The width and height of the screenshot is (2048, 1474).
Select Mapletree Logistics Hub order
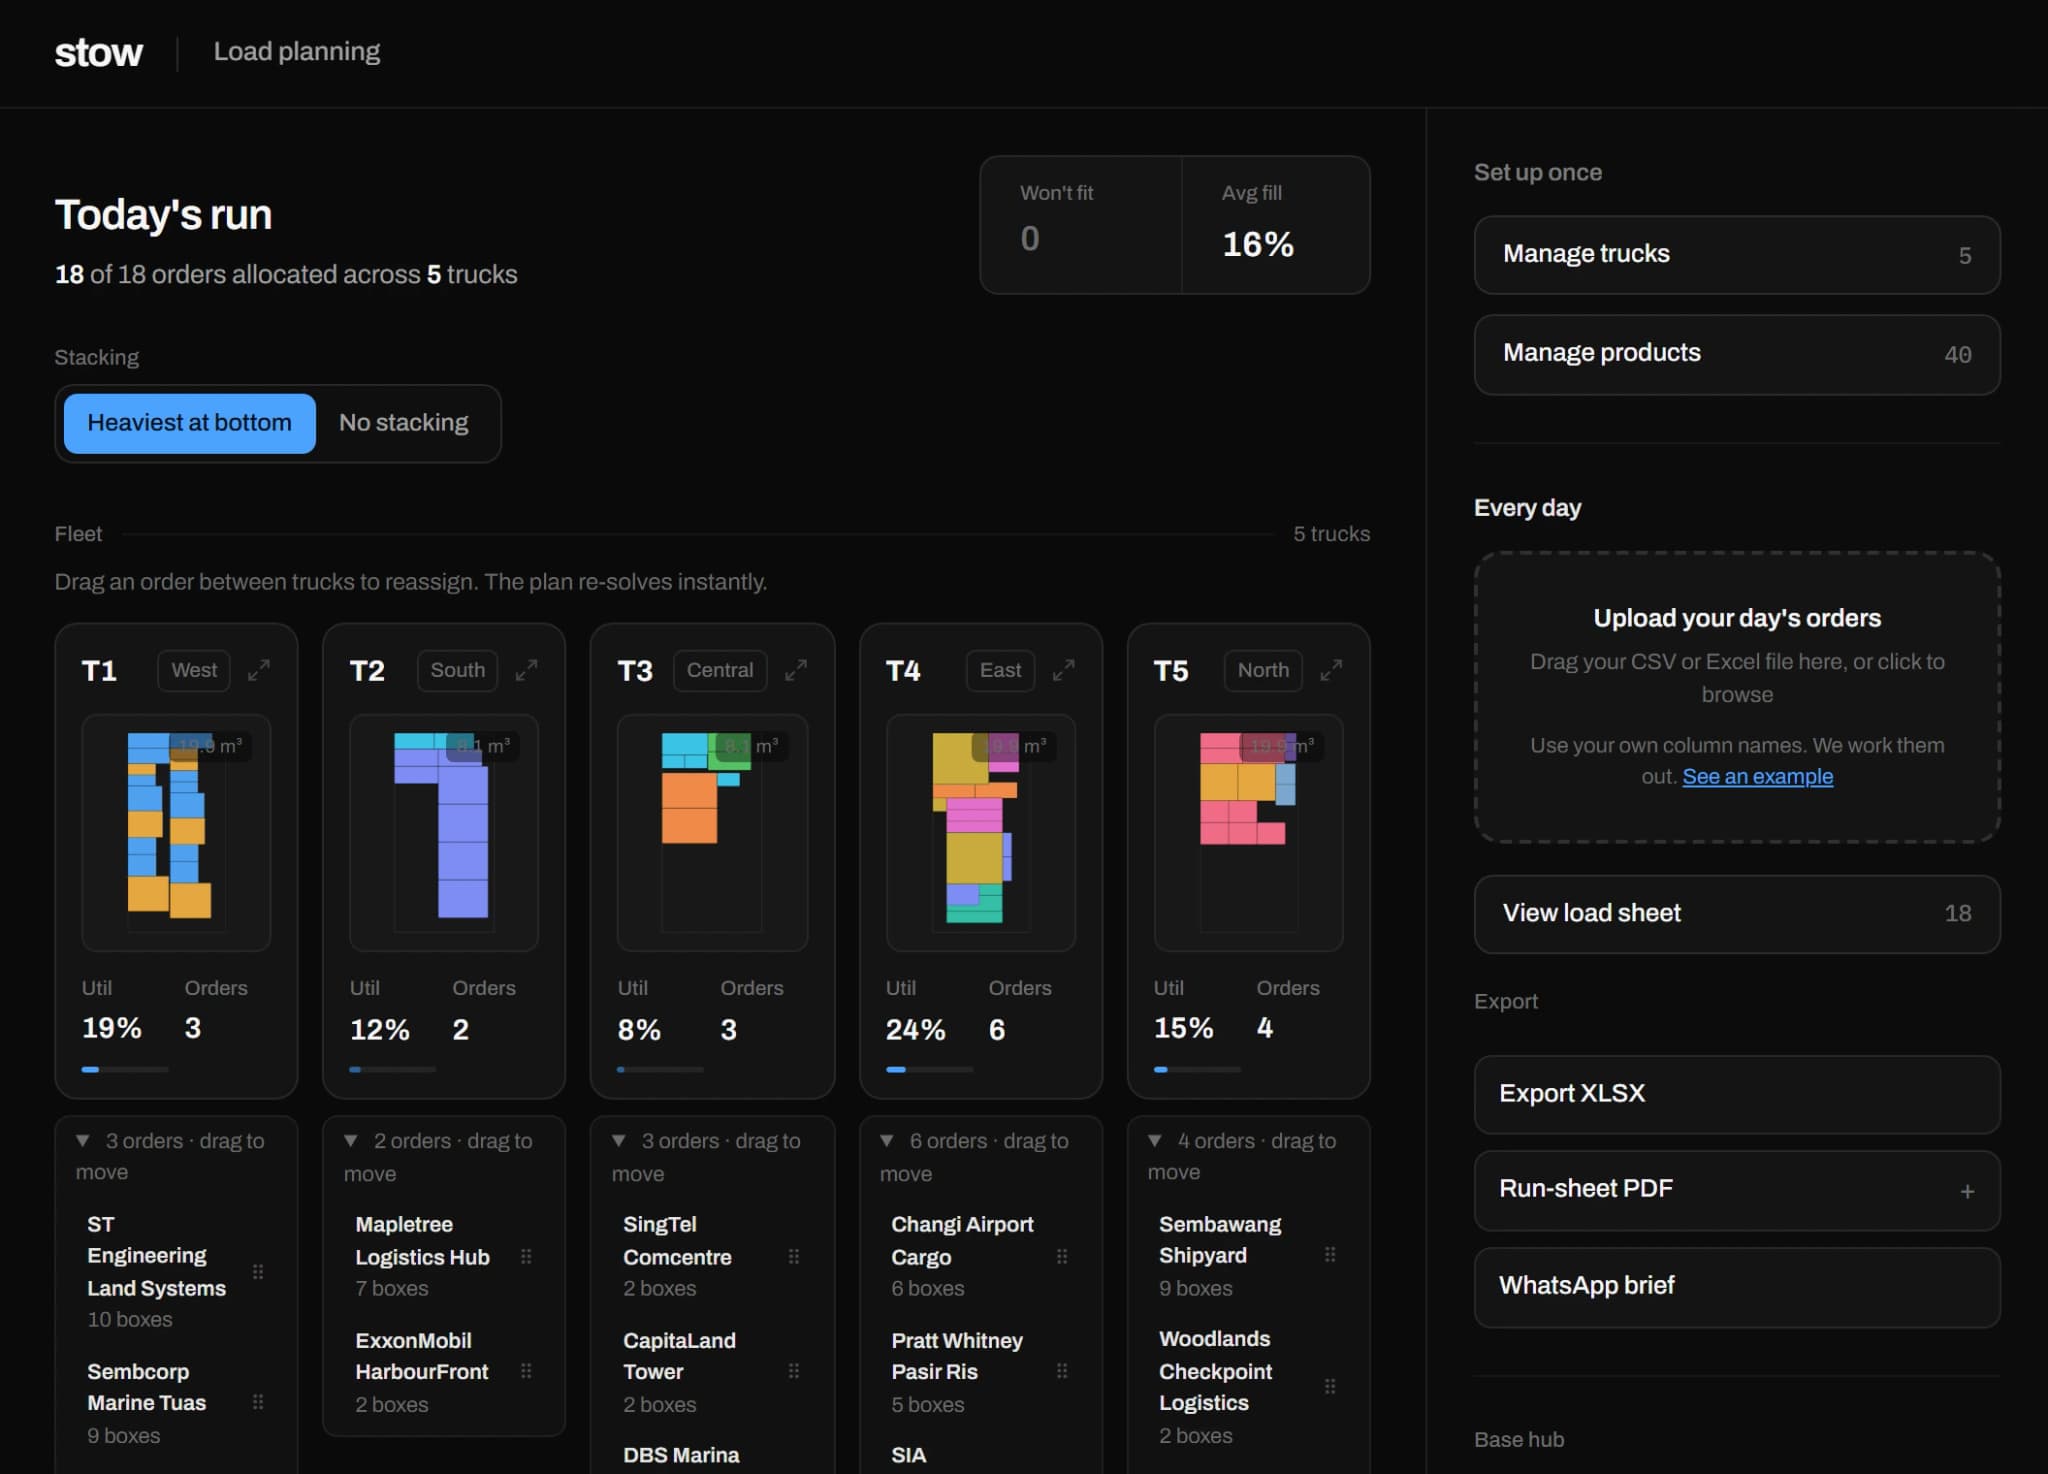[x=444, y=1256]
